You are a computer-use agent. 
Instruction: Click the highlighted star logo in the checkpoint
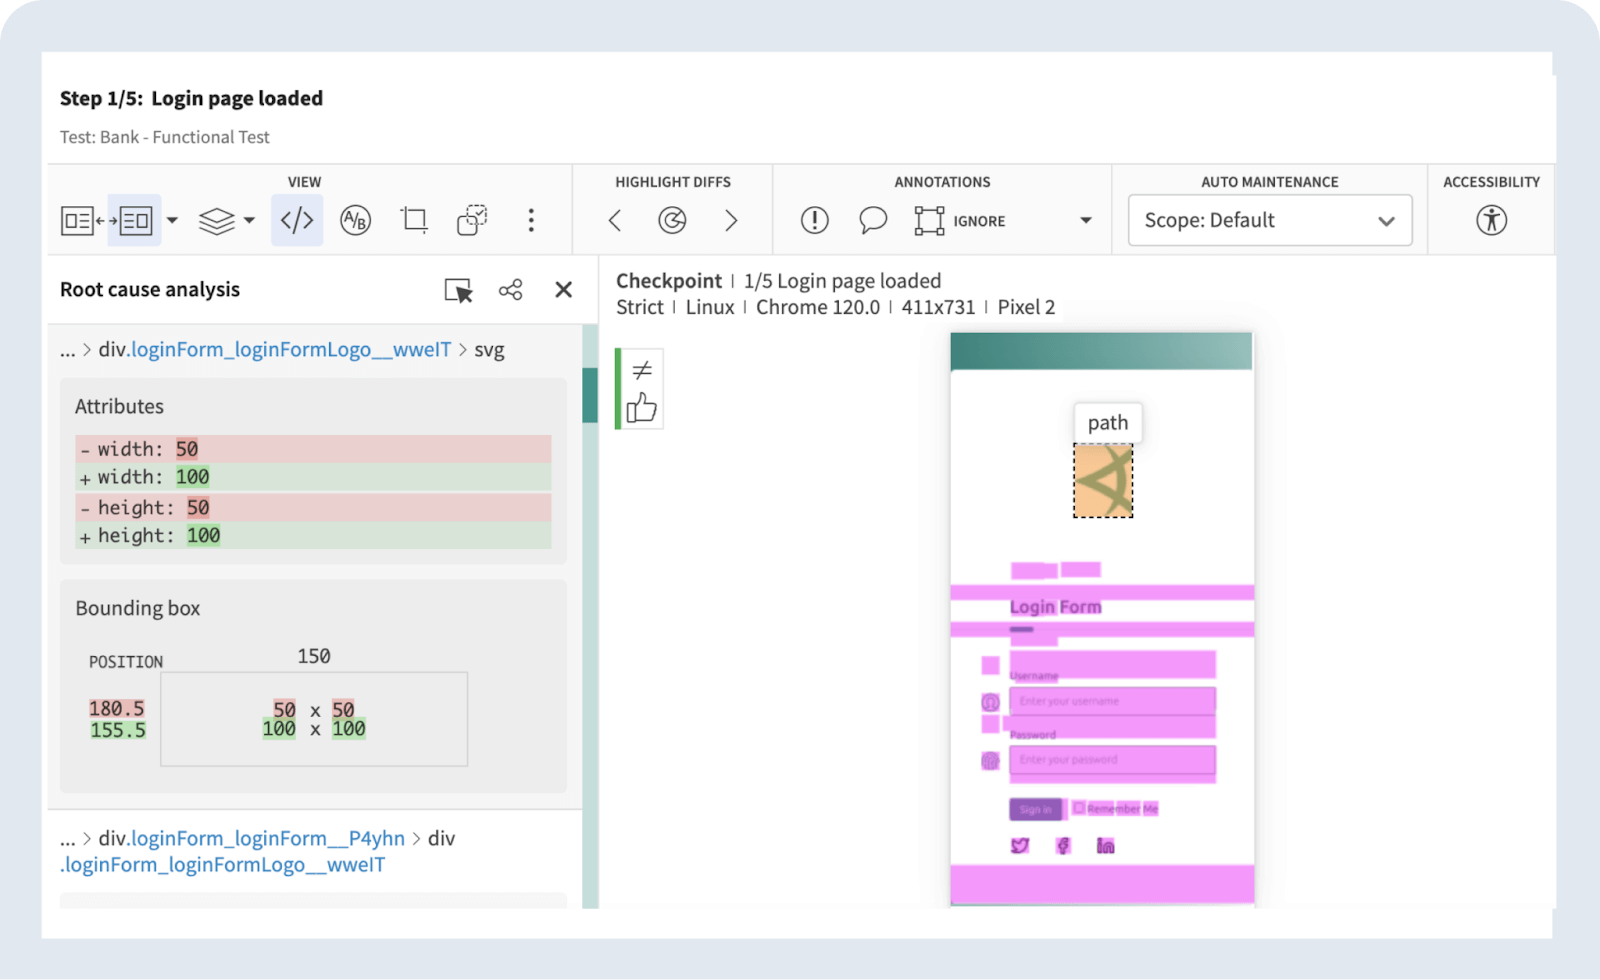1103,481
